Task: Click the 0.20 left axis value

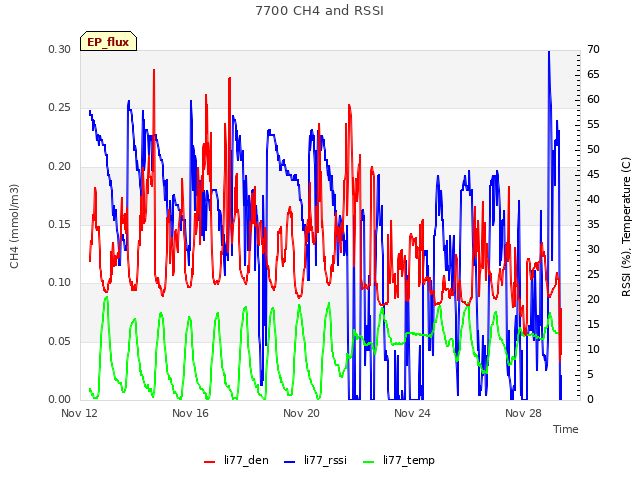Action: (60, 166)
